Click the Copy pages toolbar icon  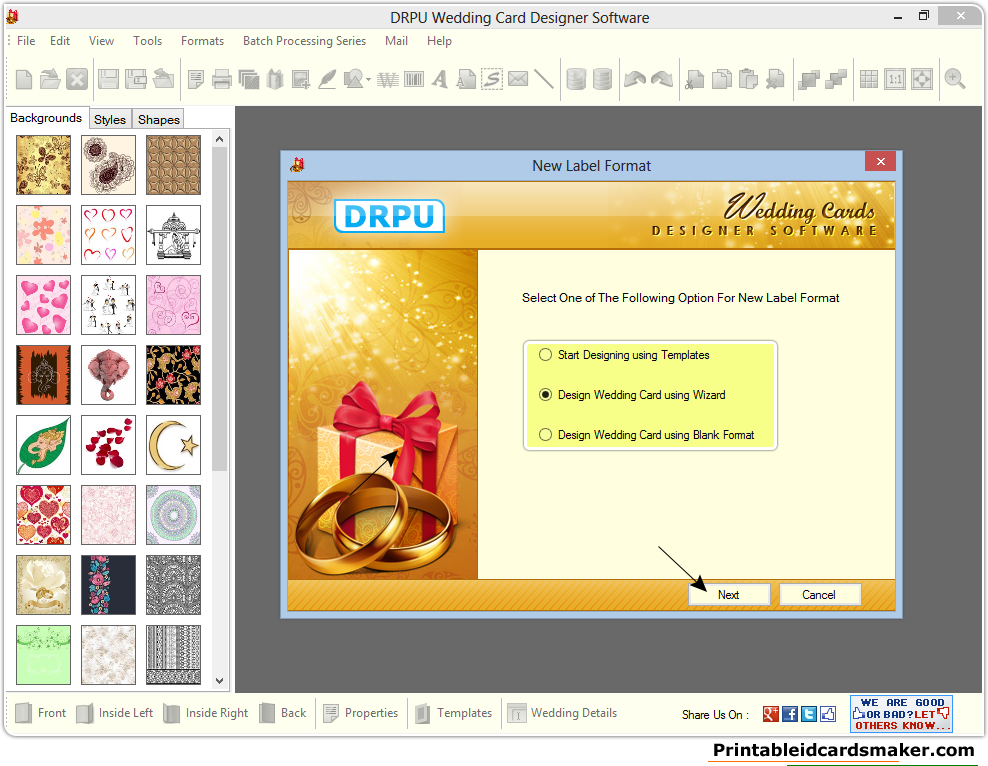(x=721, y=79)
